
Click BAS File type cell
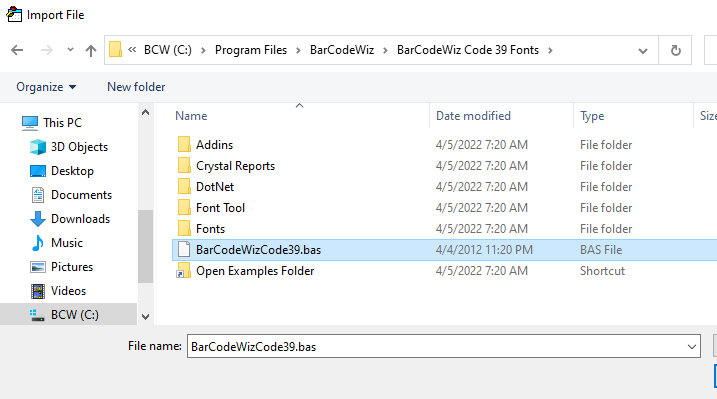(x=601, y=250)
